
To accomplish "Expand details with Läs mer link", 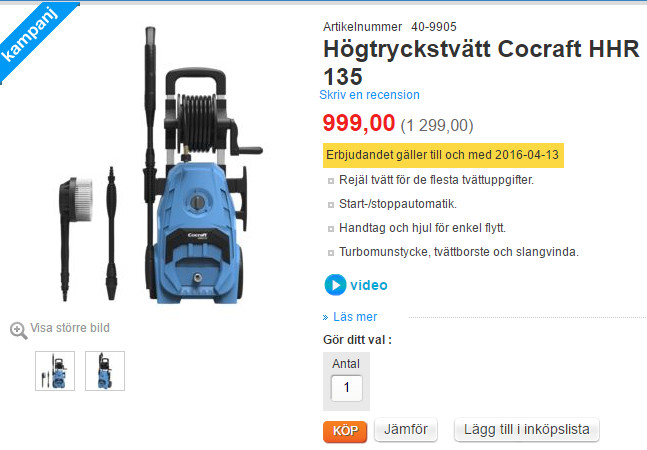I will click(355, 317).
